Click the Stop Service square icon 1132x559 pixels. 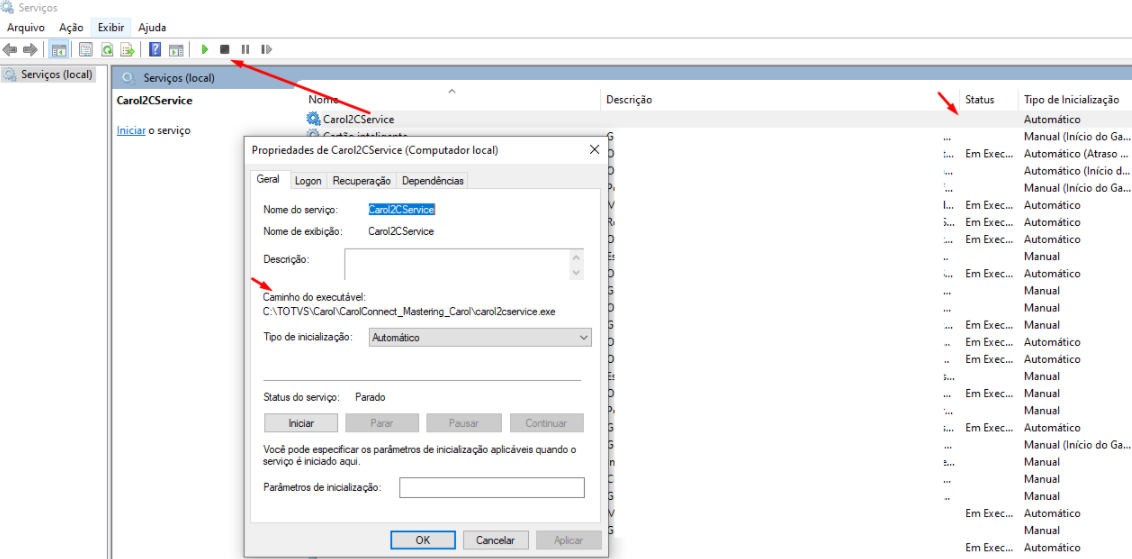[x=225, y=49]
